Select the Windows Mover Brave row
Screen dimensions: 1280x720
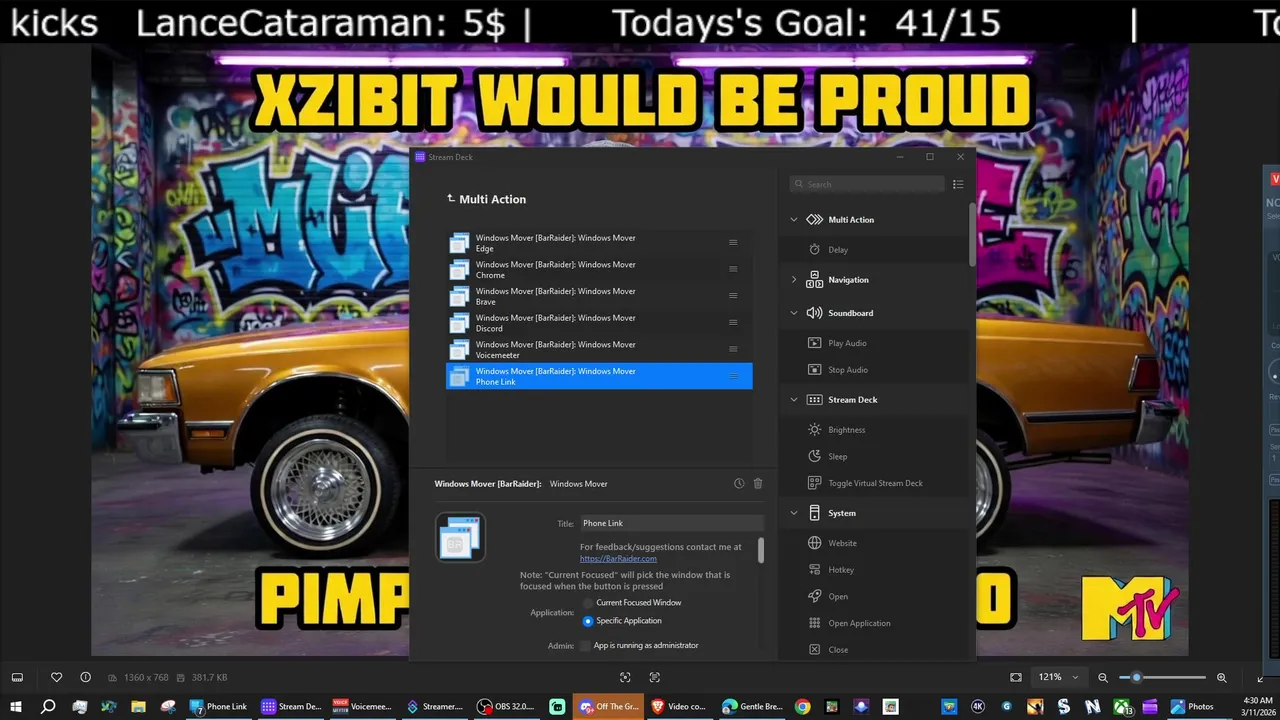pyautogui.click(x=599, y=296)
